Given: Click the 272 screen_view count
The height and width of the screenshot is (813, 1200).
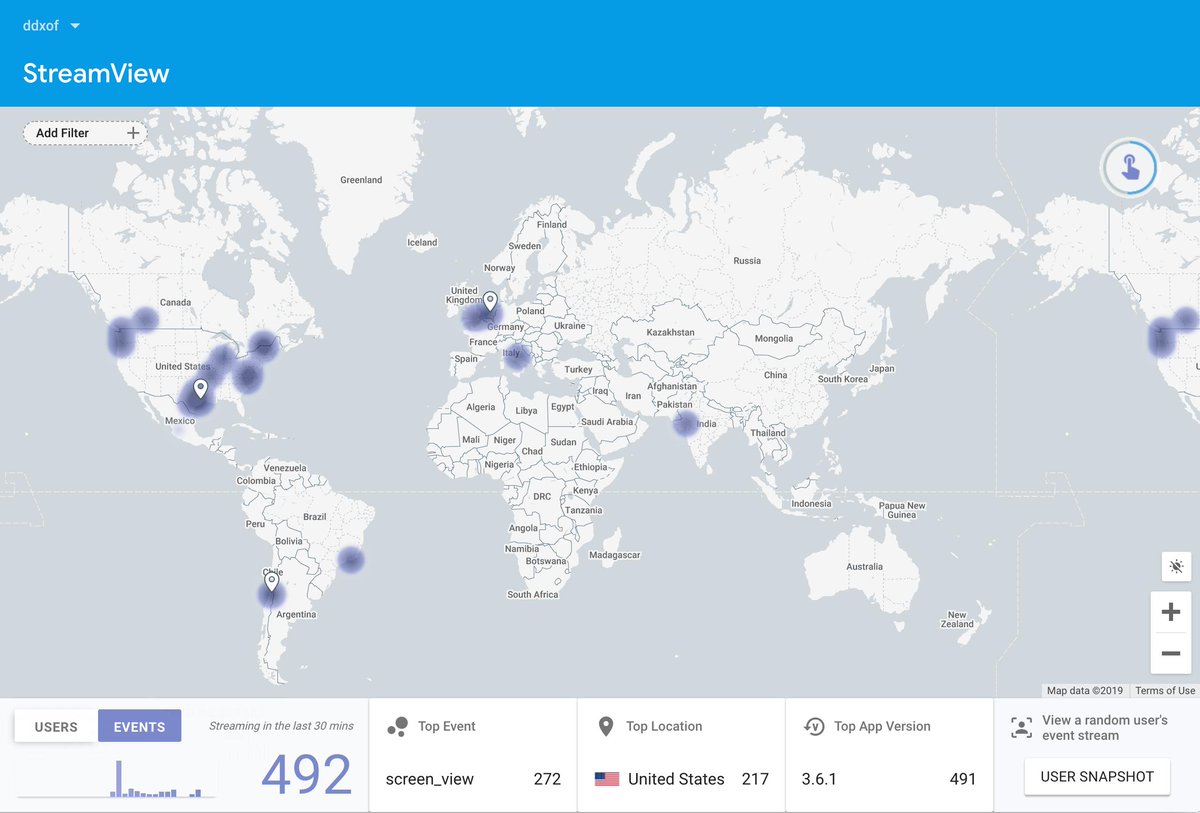Looking at the screenshot, I should [x=547, y=779].
